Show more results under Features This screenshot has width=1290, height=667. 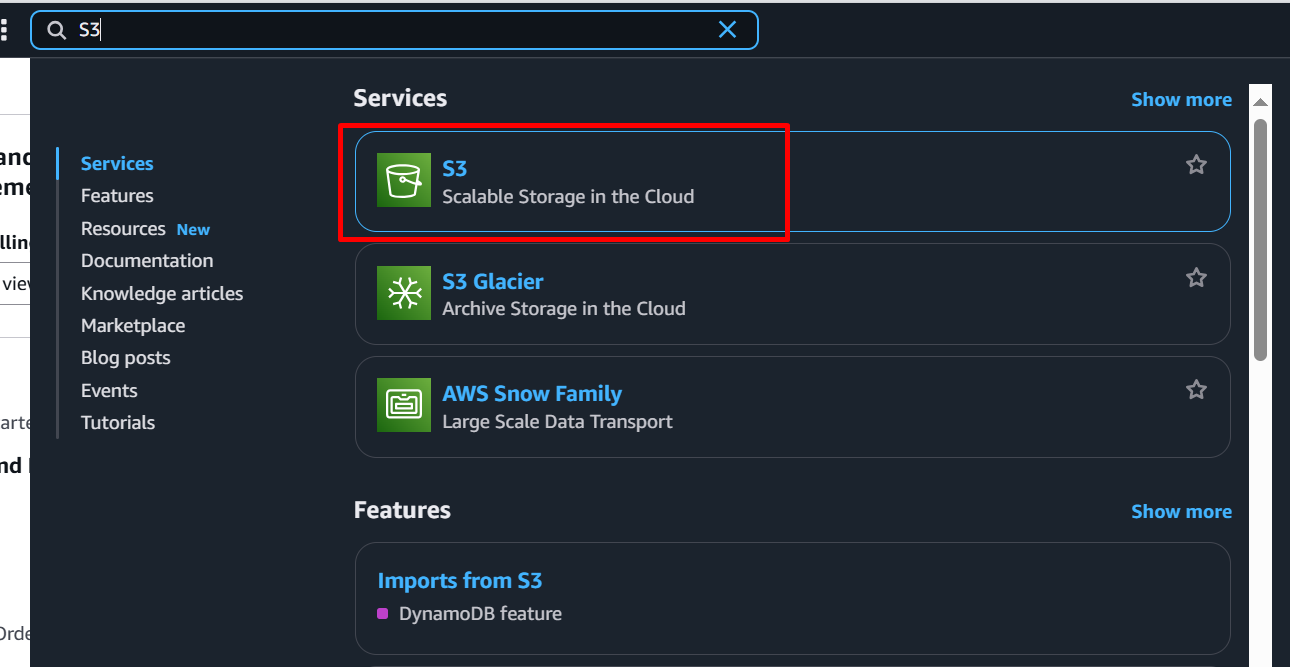pos(1181,511)
